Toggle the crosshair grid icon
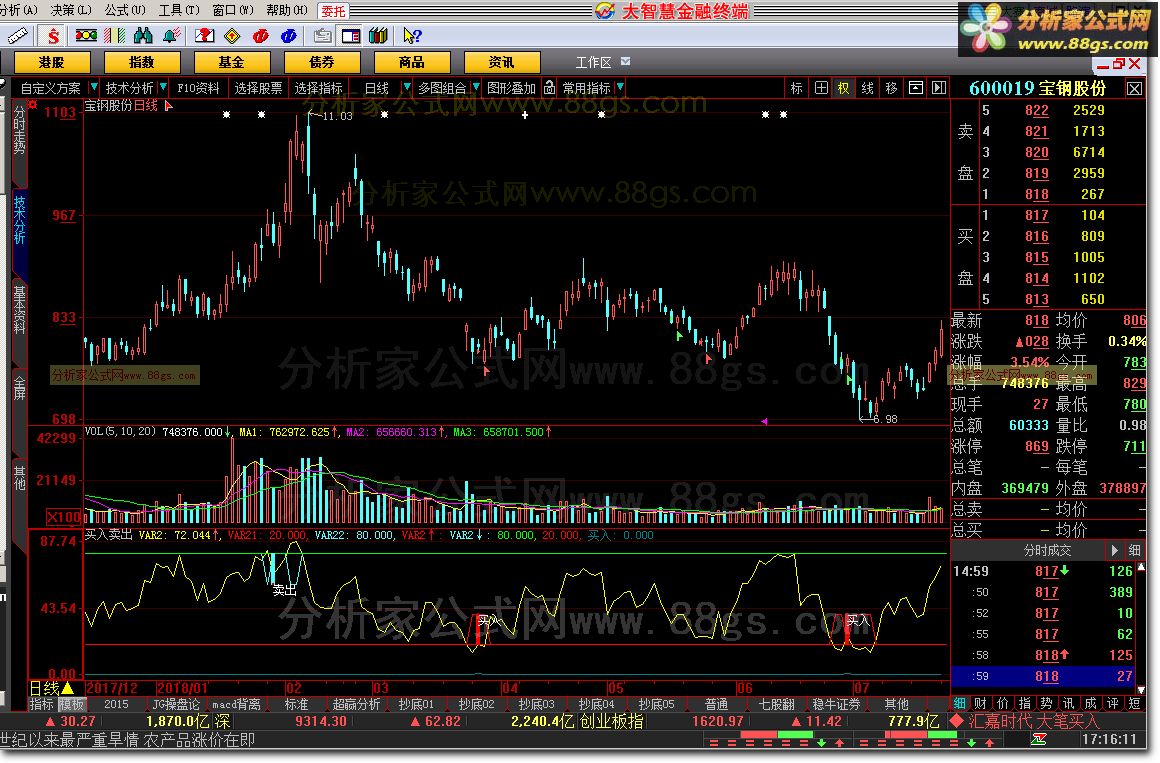 pos(820,88)
